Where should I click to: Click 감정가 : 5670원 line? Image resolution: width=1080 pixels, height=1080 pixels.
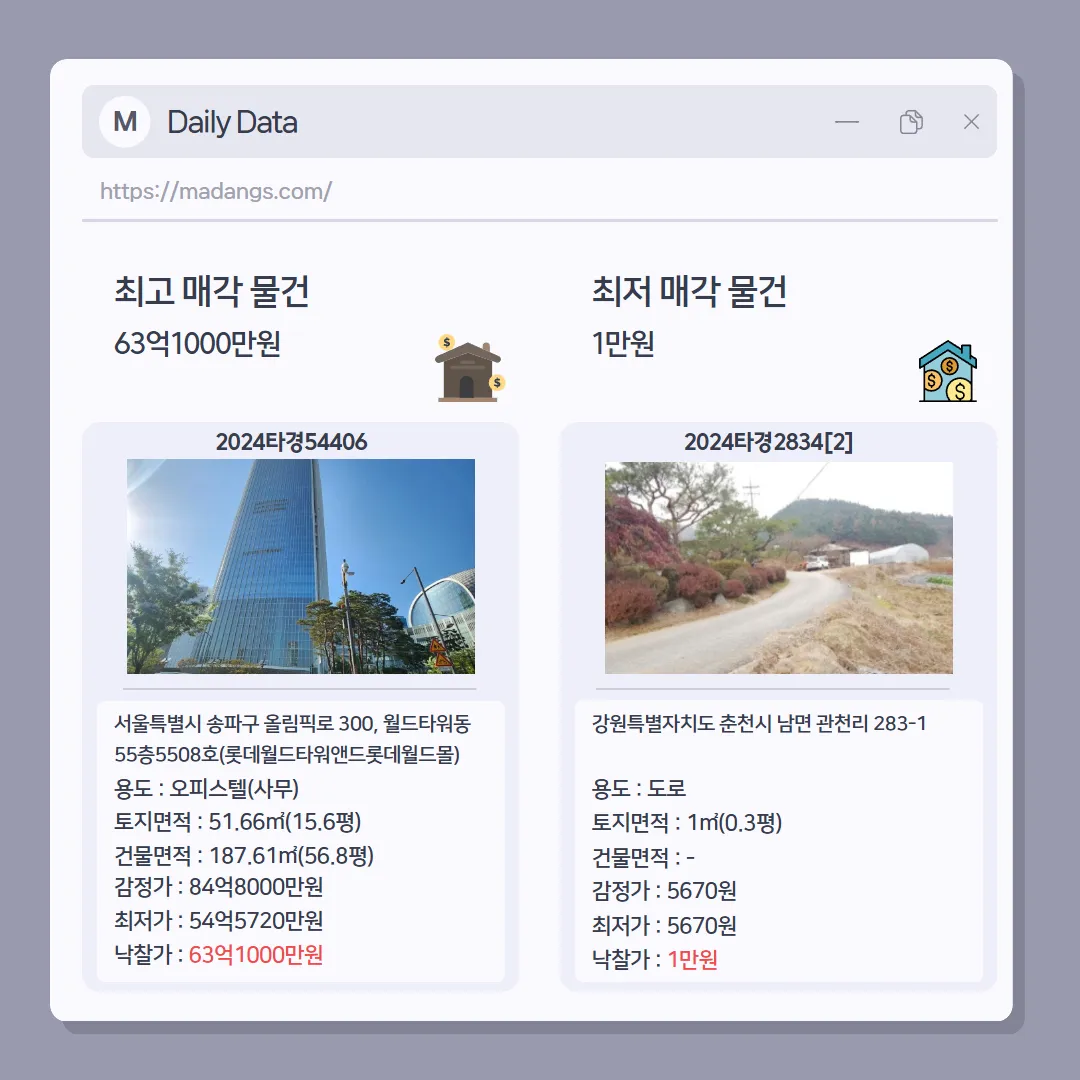point(664,891)
